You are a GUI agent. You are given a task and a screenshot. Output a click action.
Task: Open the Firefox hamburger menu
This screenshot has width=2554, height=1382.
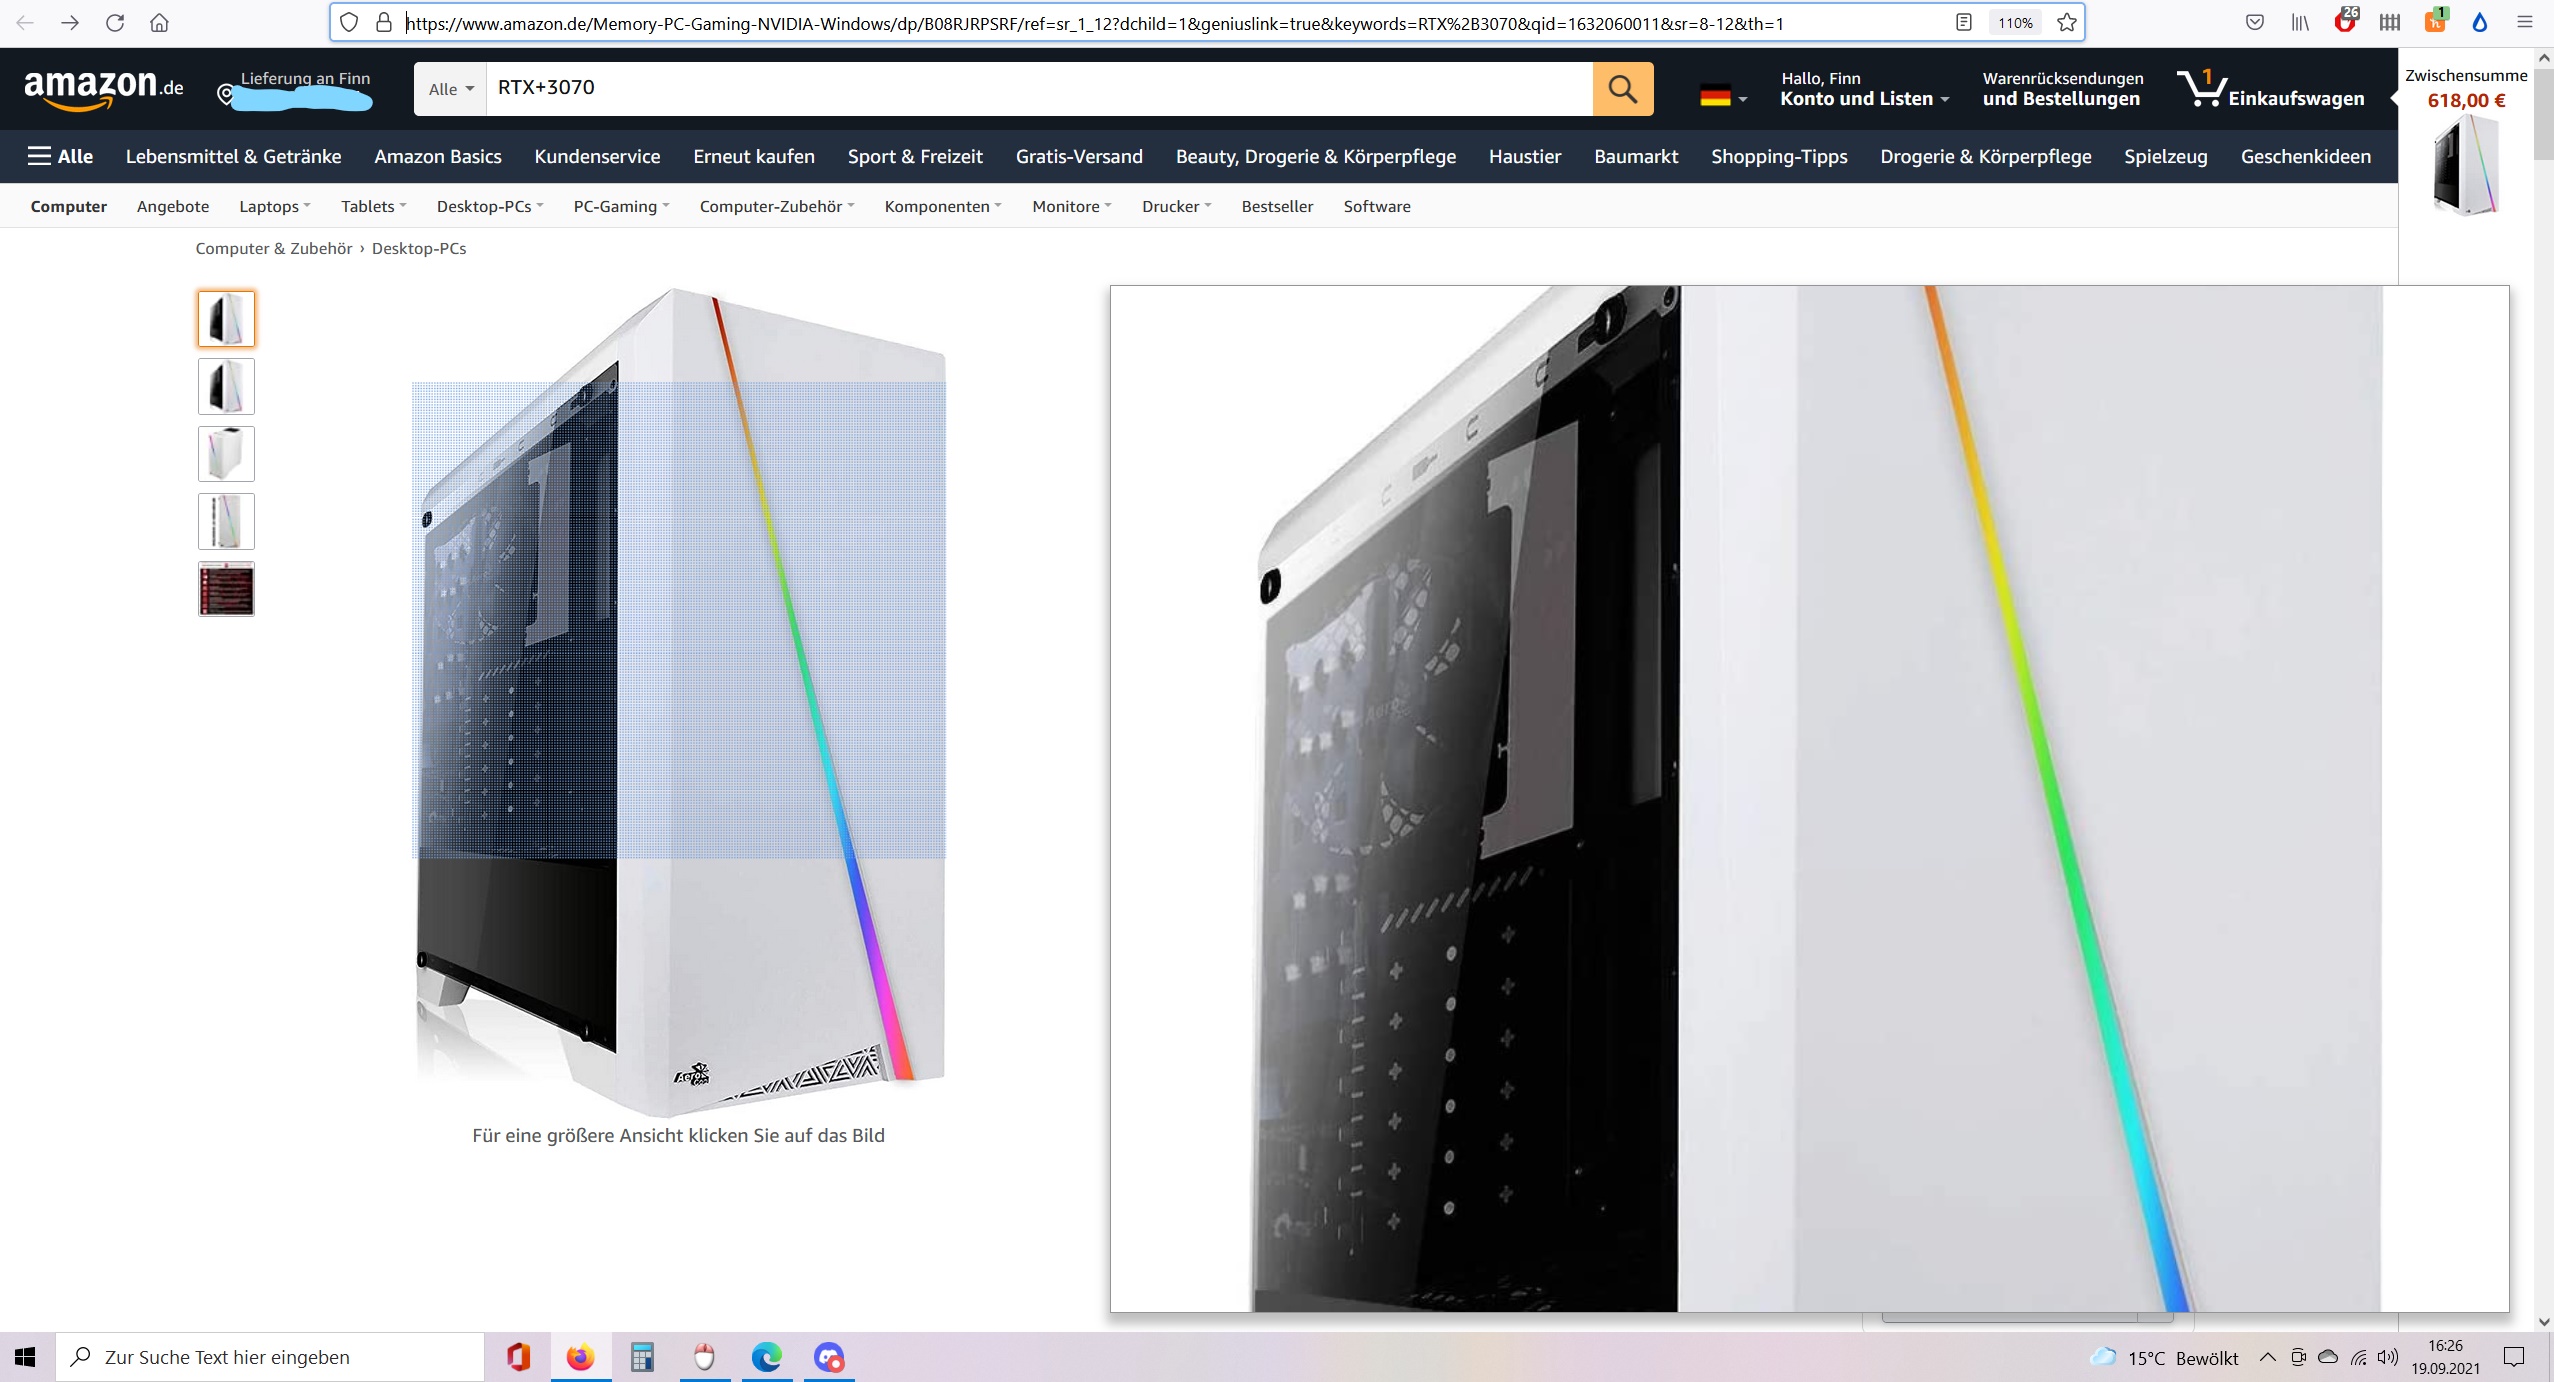pos(2525,22)
